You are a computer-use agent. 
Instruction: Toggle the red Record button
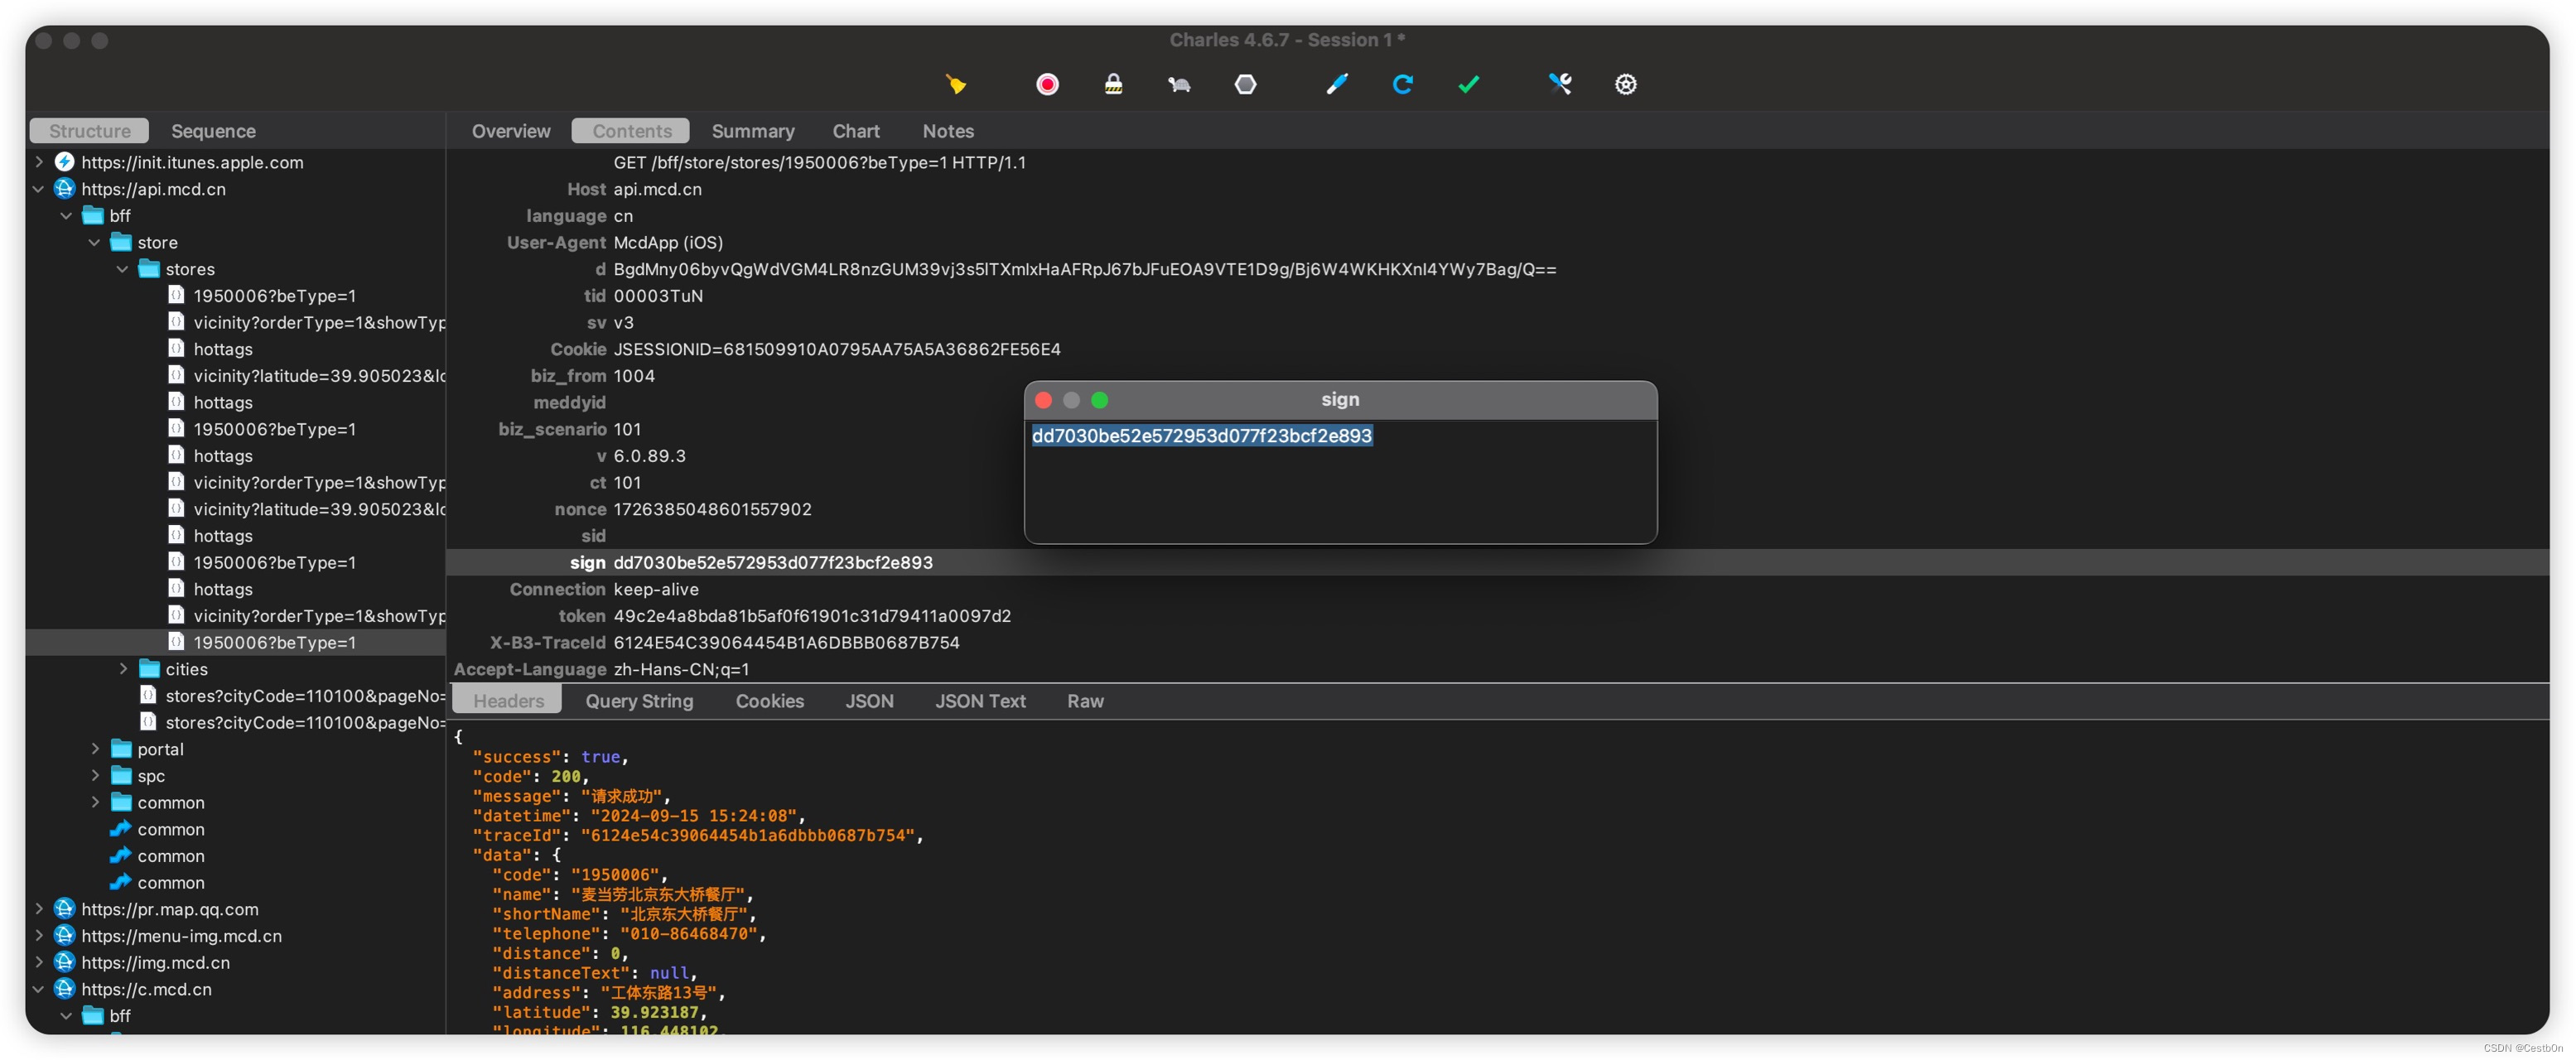(x=1046, y=84)
